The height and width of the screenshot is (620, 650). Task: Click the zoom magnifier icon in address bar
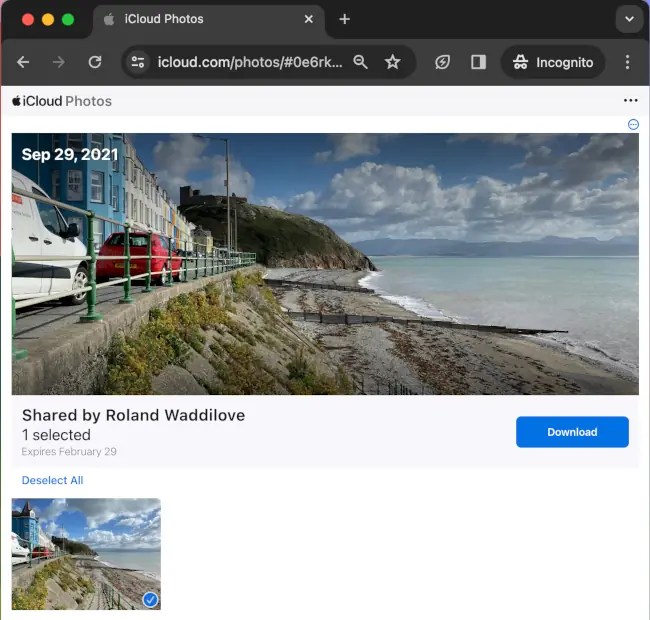tap(360, 62)
